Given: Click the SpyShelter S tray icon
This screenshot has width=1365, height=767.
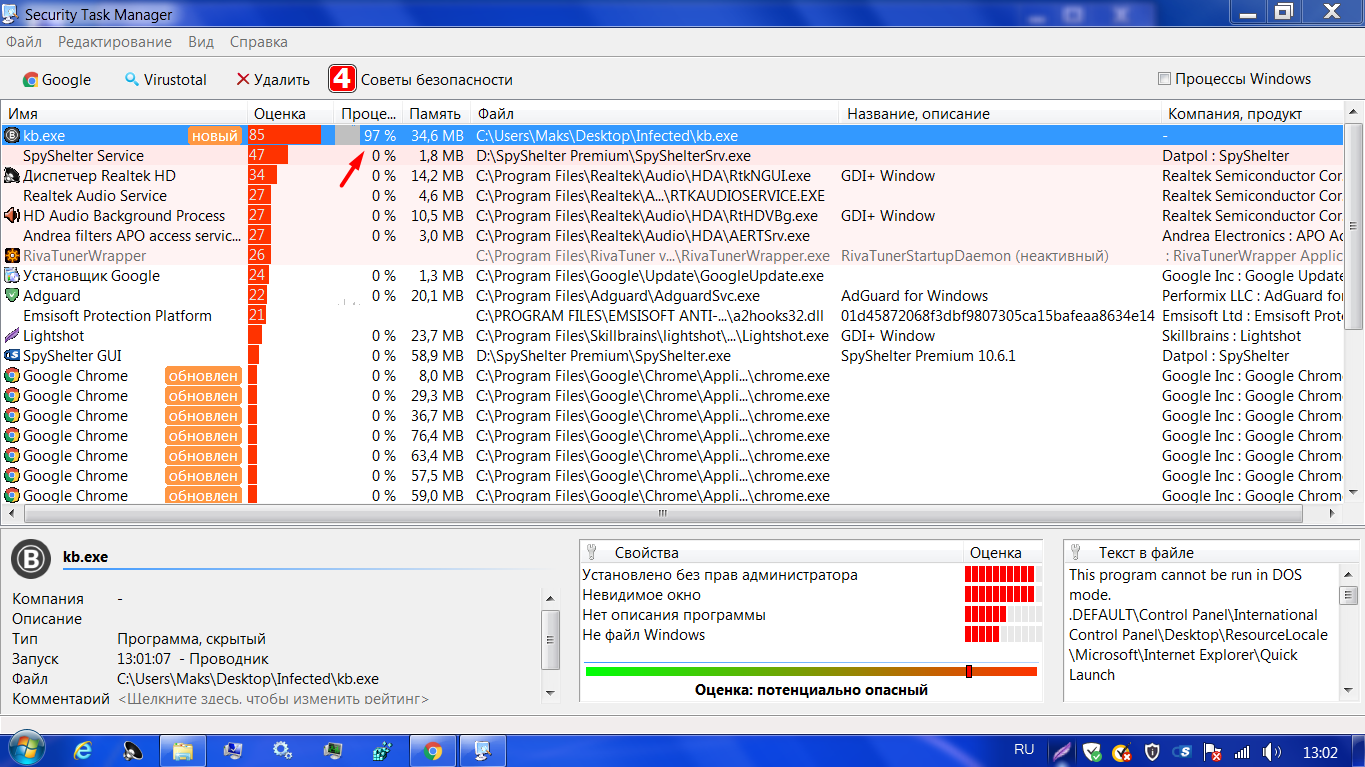Looking at the screenshot, I should (x=1182, y=751).
